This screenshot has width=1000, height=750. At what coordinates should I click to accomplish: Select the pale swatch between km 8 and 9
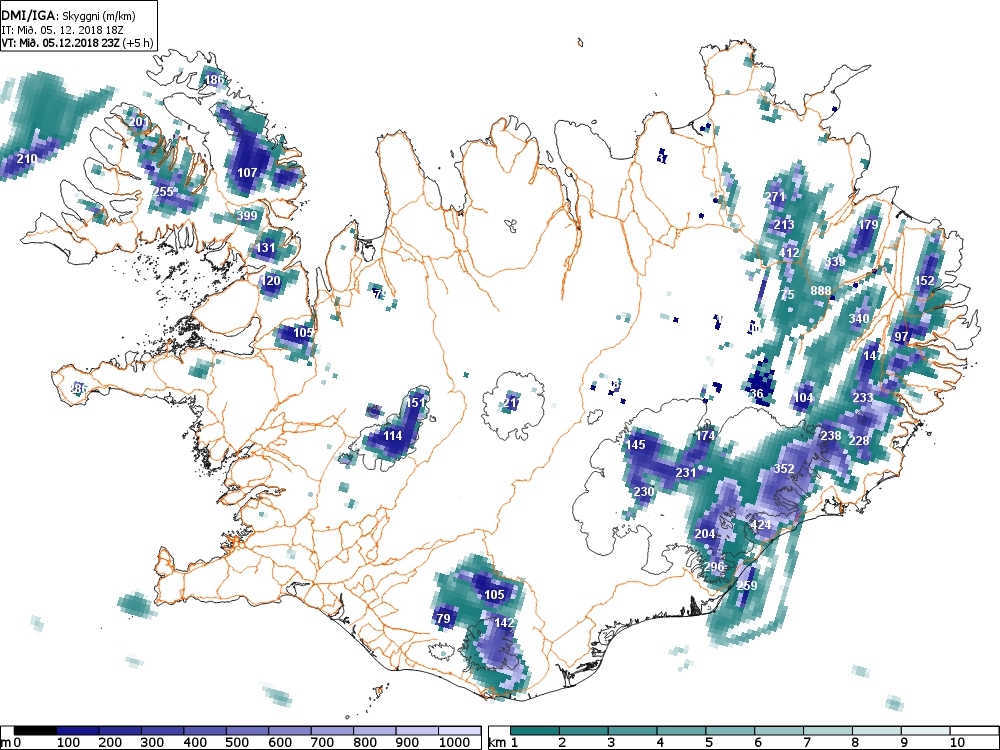(x=876, y=731)
